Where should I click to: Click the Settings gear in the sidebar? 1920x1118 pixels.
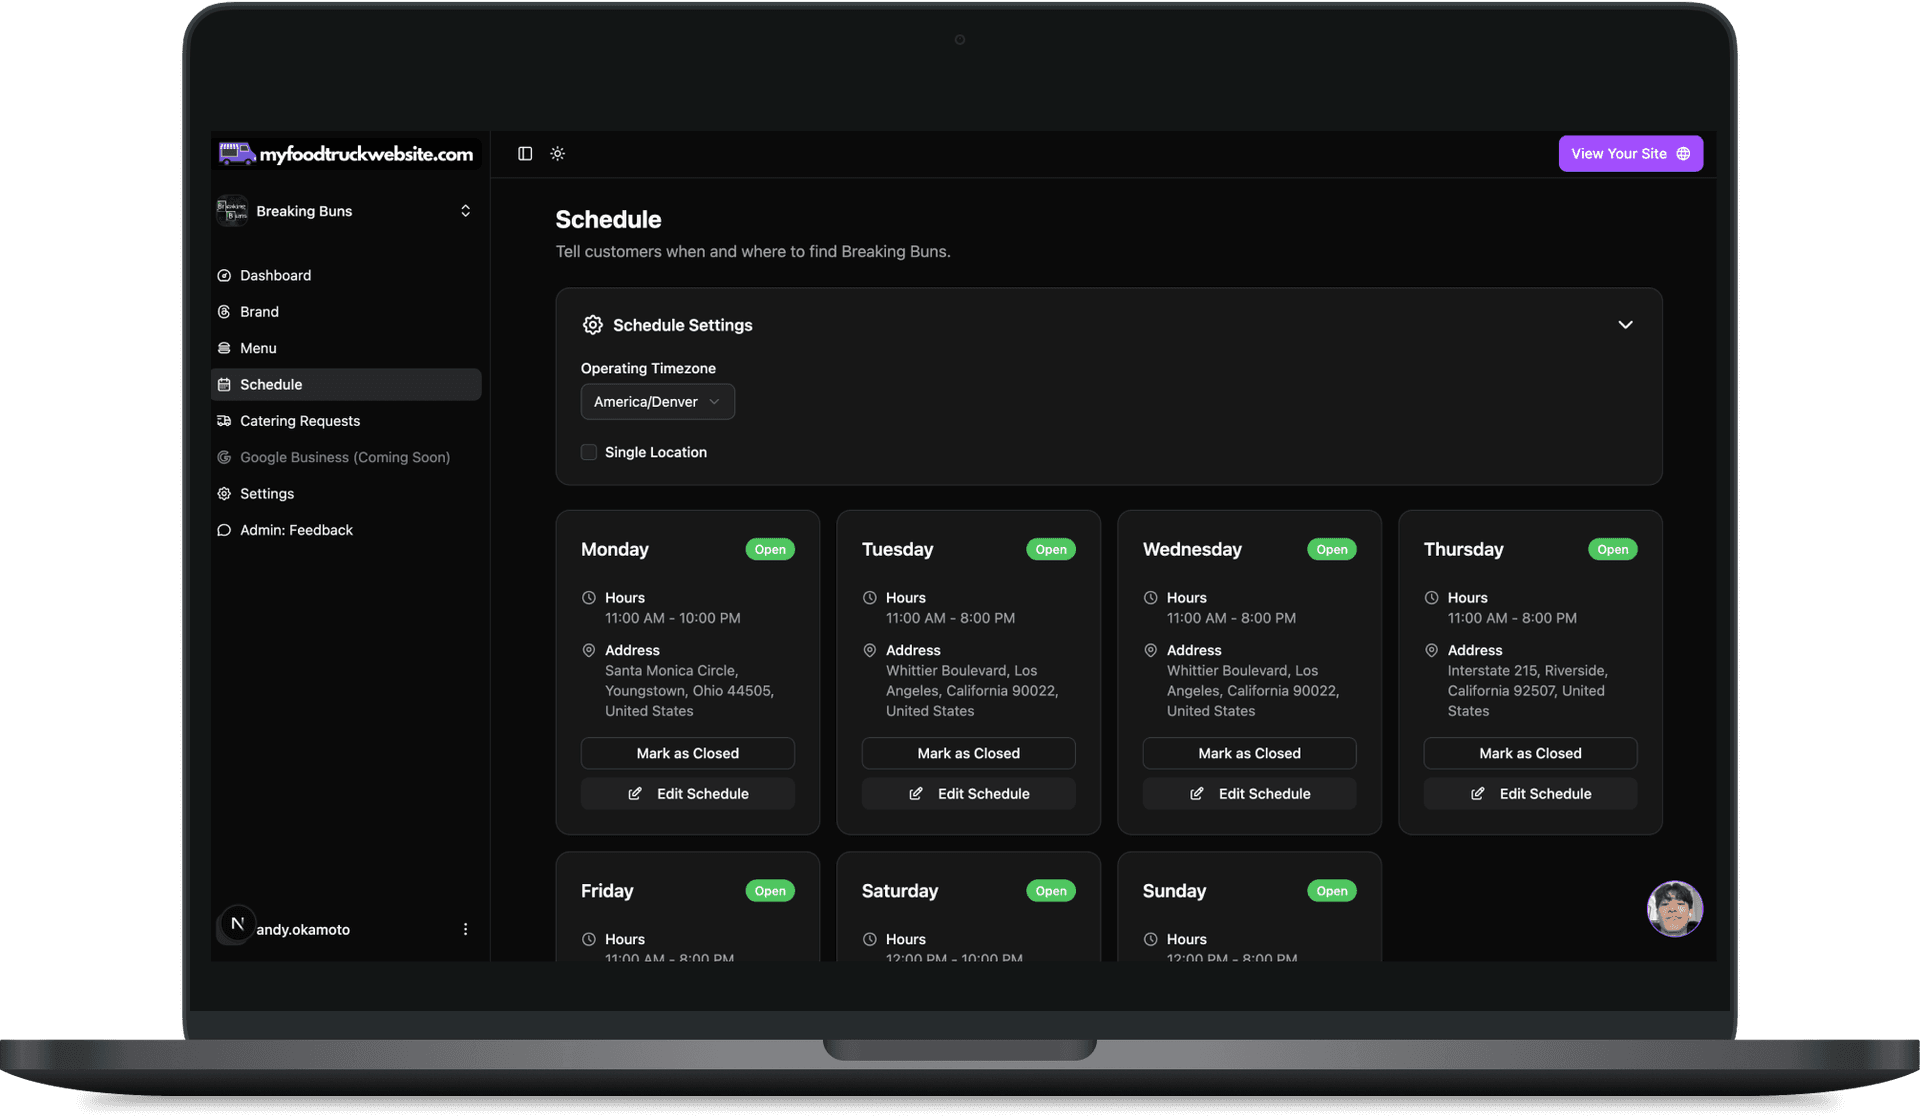coord(225,493)
